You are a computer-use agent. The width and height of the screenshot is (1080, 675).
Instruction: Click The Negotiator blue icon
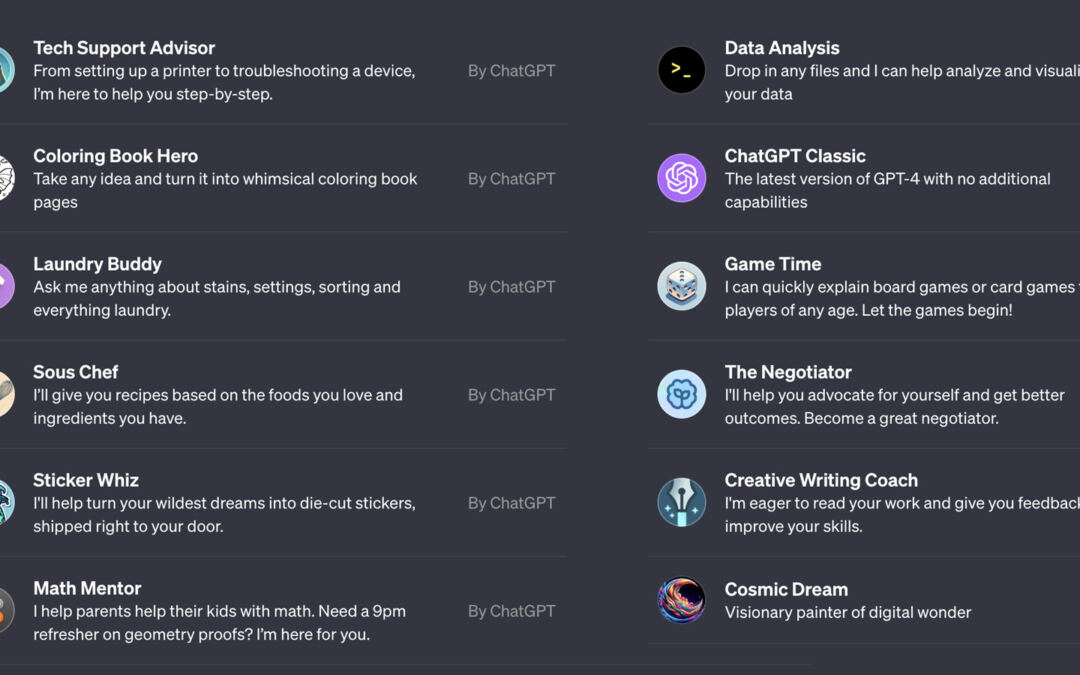click(x=681, y=394)
